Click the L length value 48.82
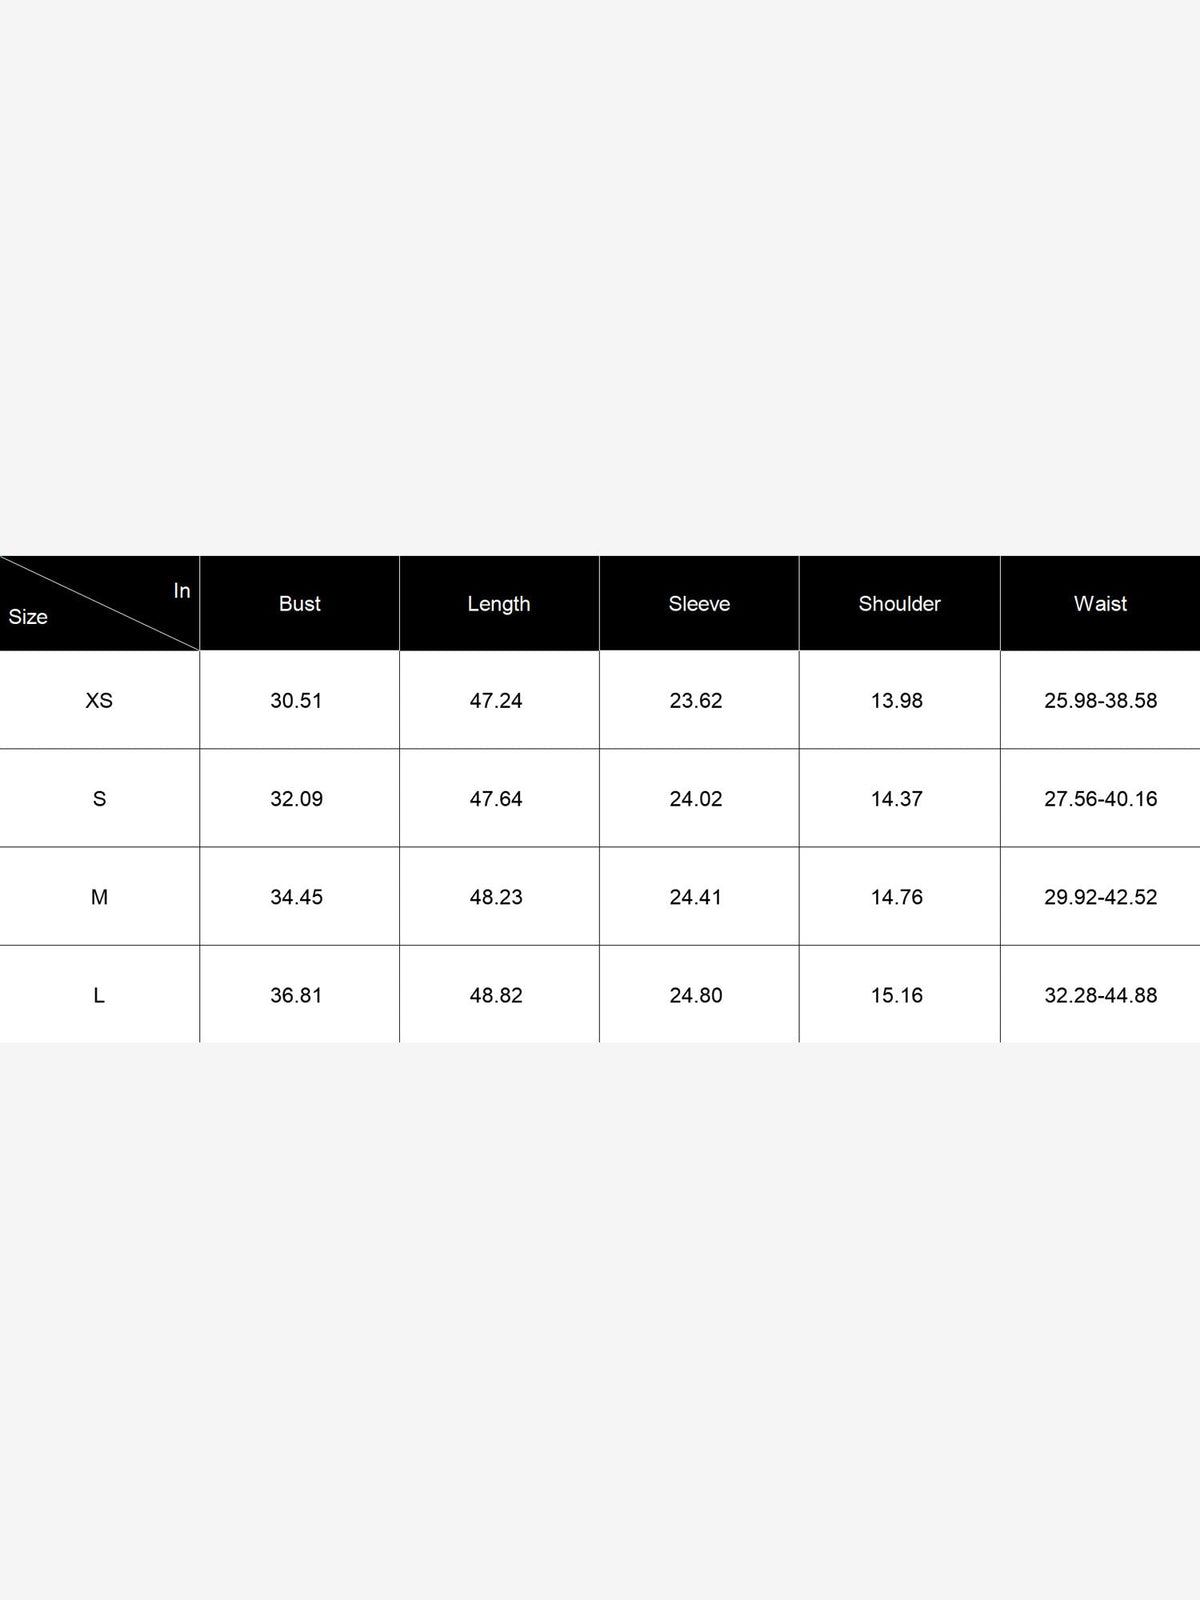 (x=496, y=995)
